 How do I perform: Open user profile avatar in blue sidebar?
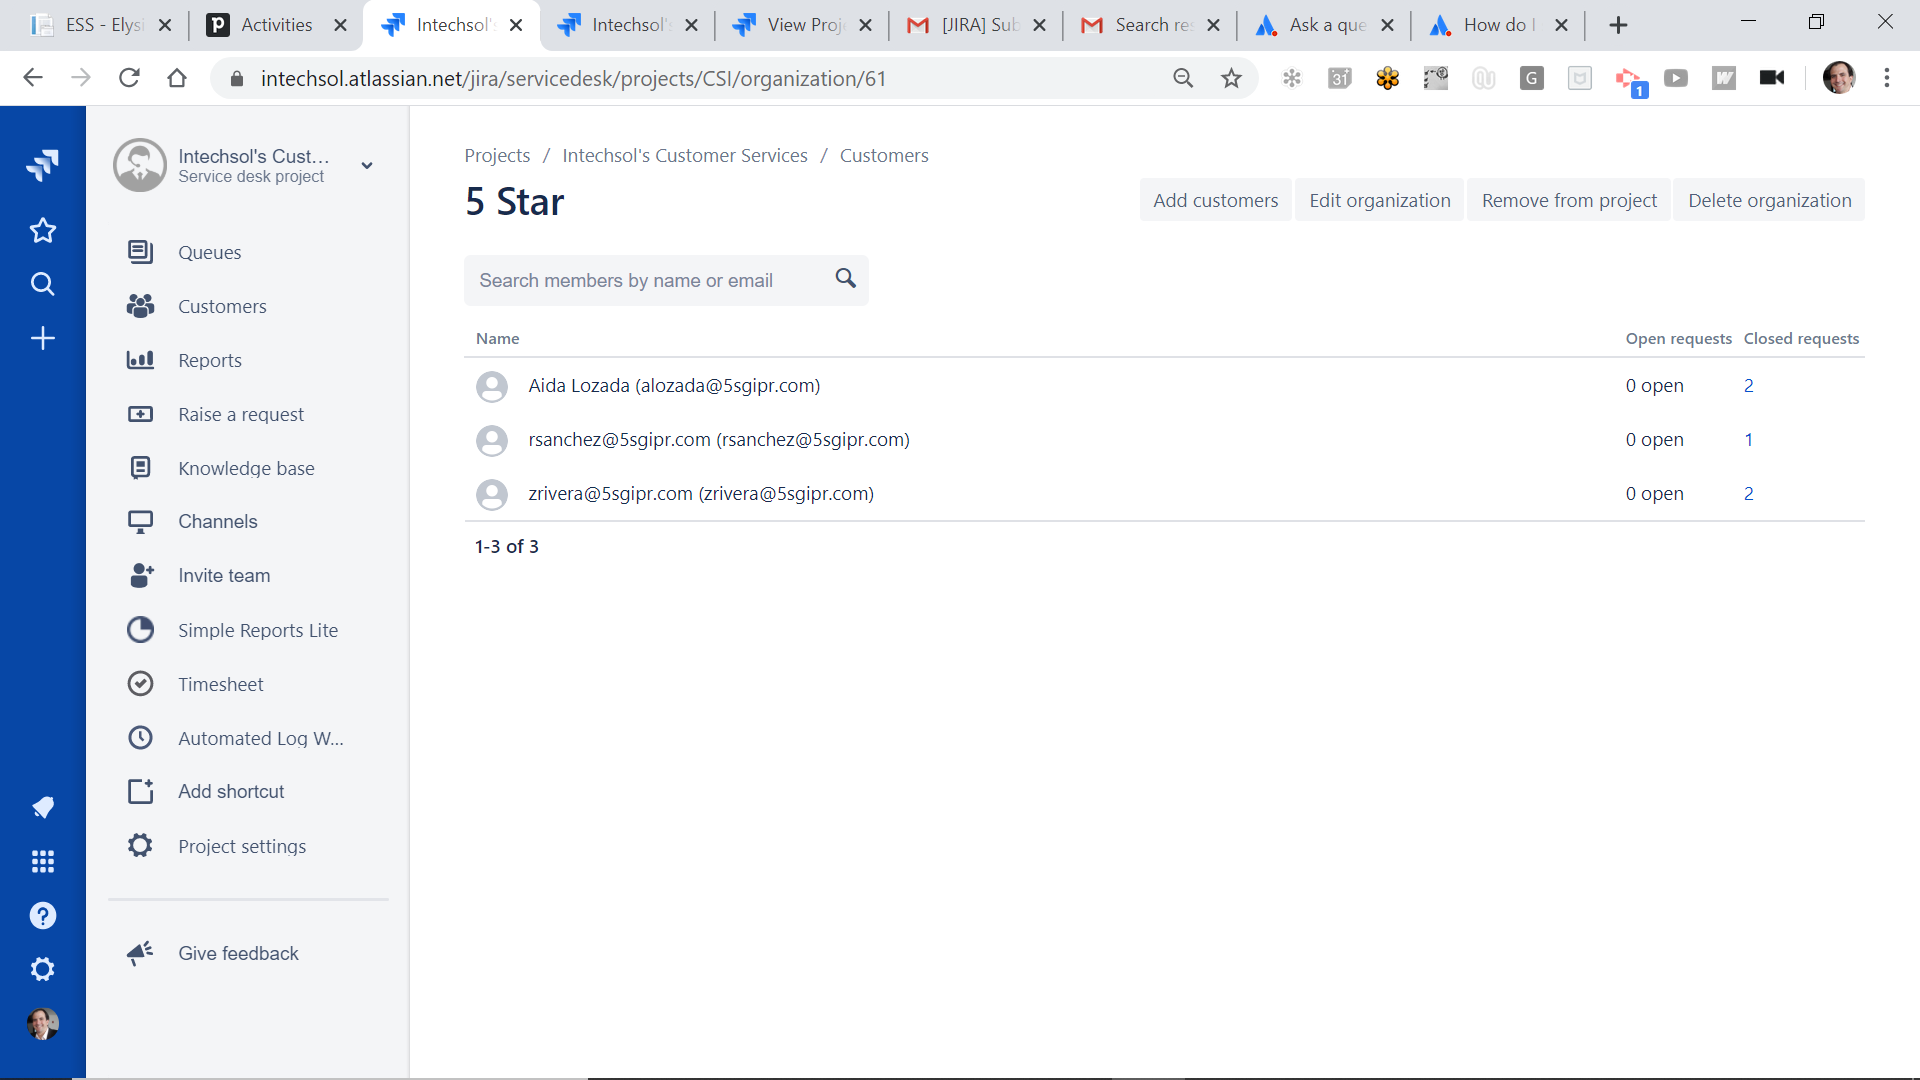[42, 1024]
